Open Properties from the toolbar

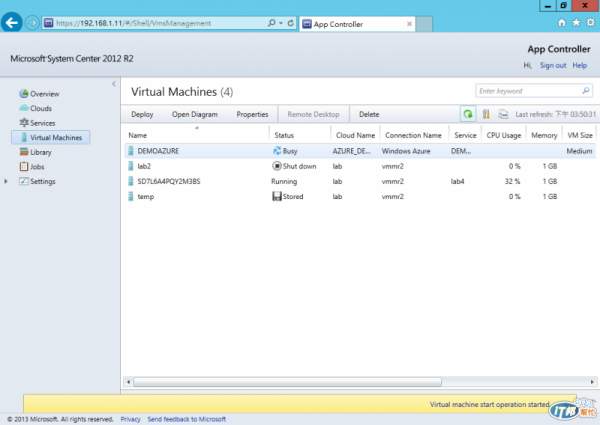252,114
